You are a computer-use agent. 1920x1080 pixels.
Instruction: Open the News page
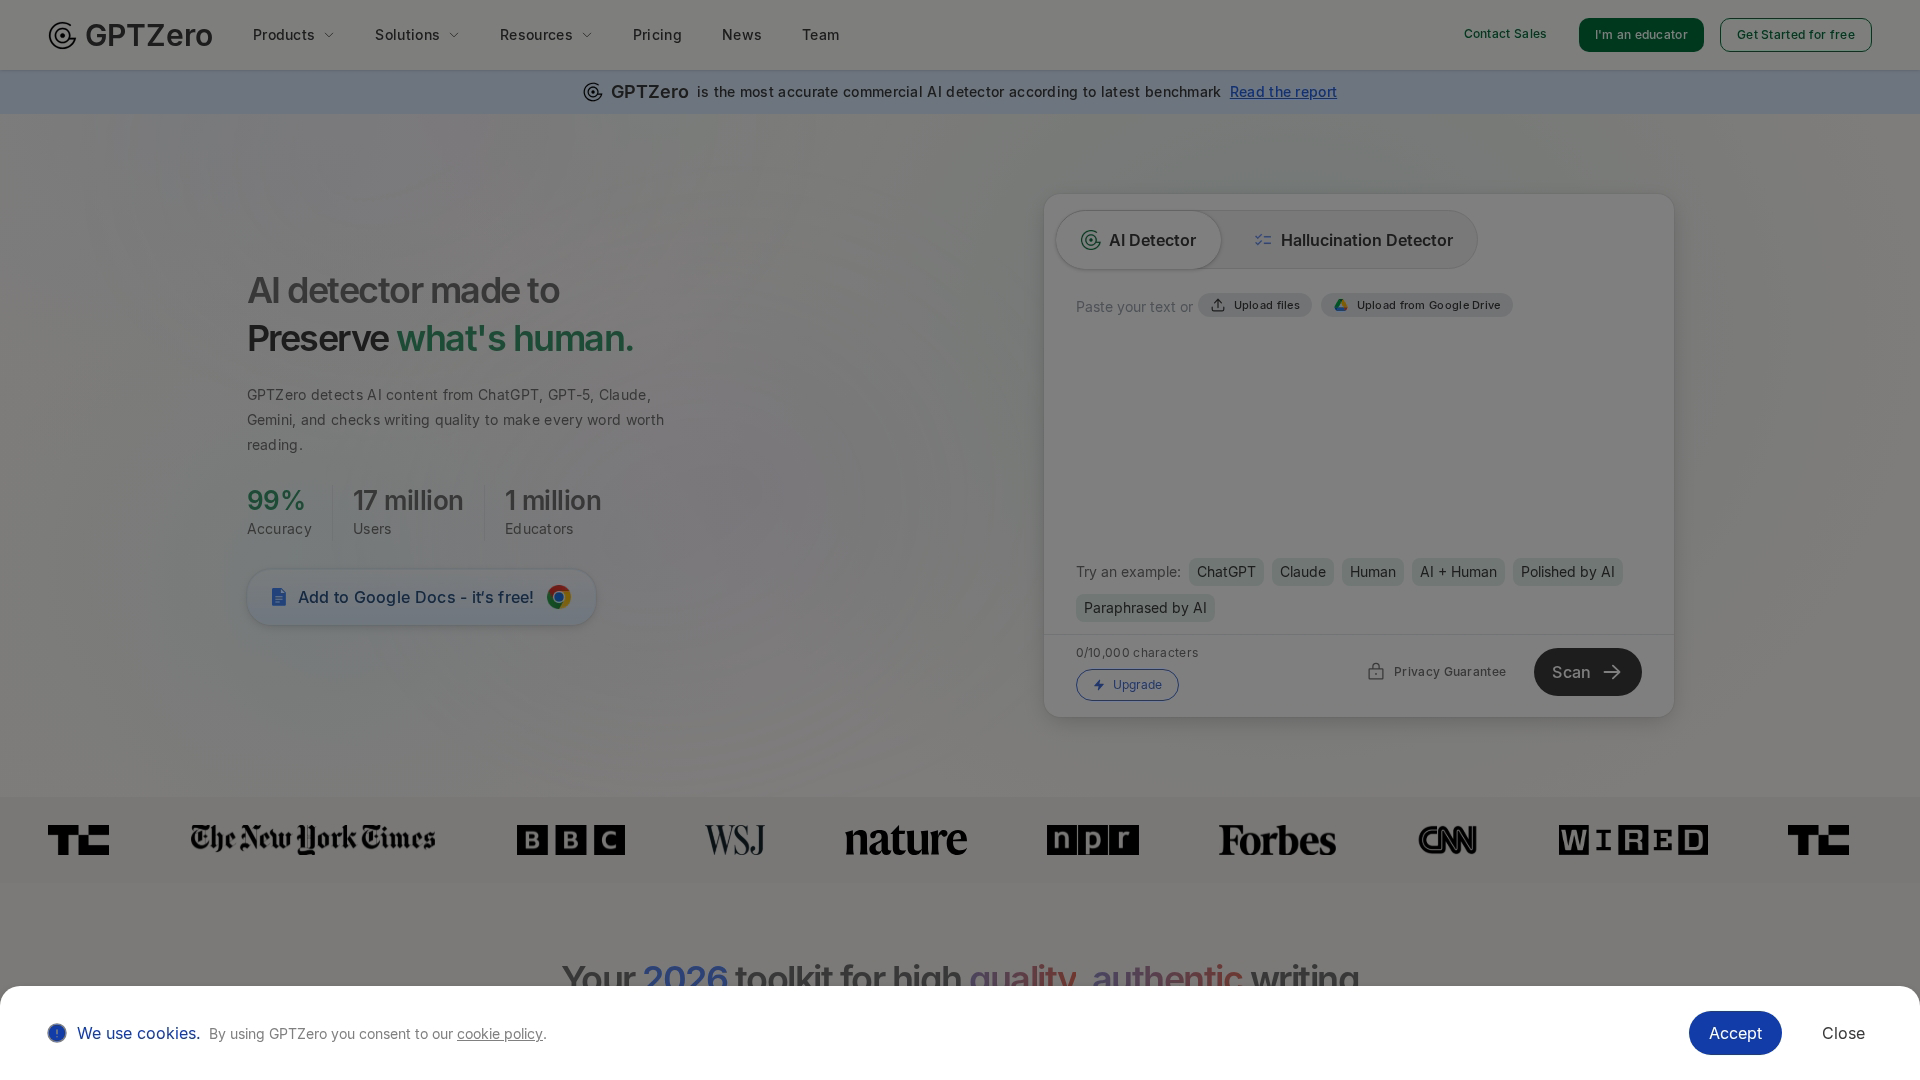coord(742,35)
